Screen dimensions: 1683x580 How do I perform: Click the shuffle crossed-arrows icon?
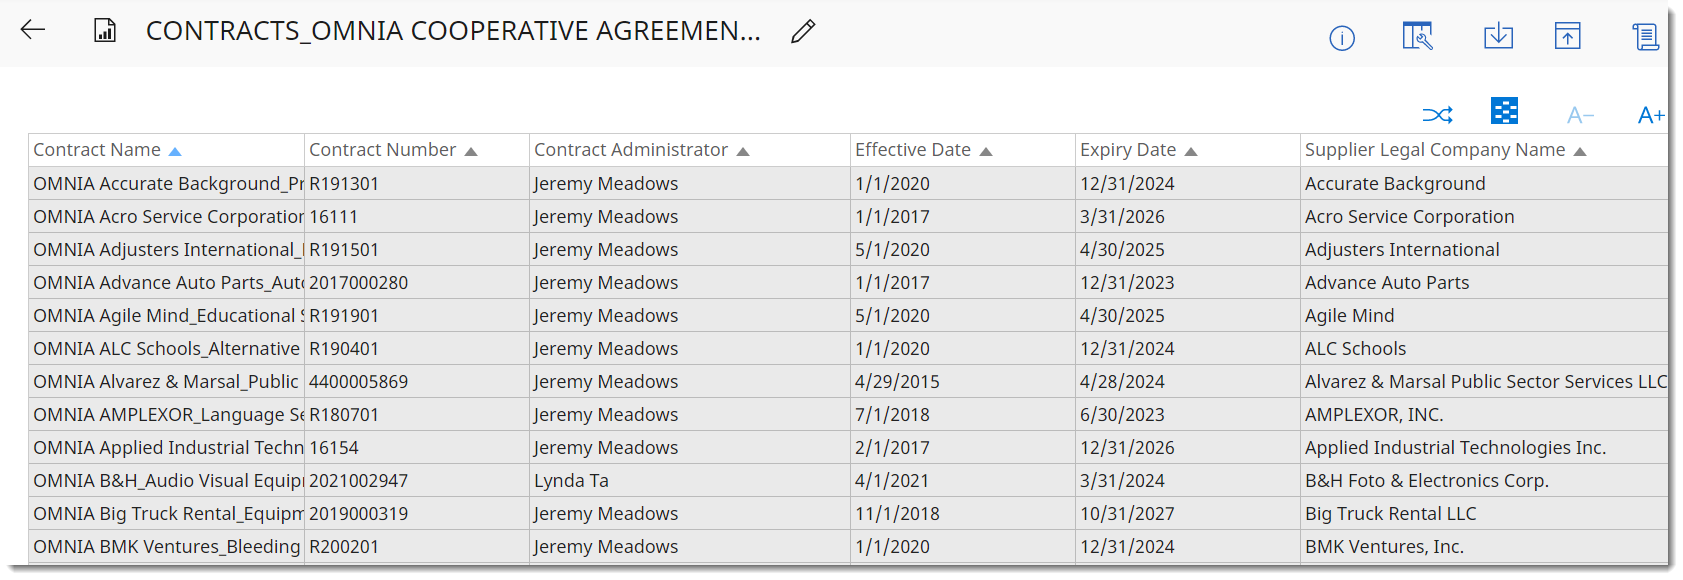pos(1437,115)
